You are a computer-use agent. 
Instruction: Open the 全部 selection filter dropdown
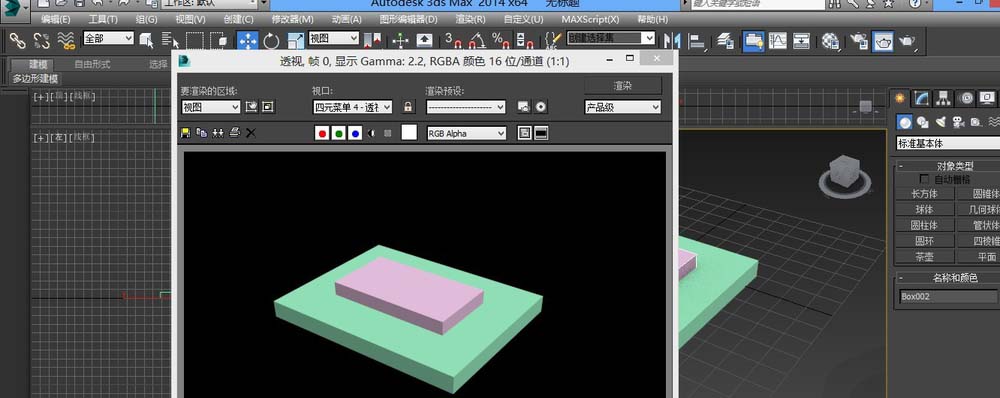[108, 39]
